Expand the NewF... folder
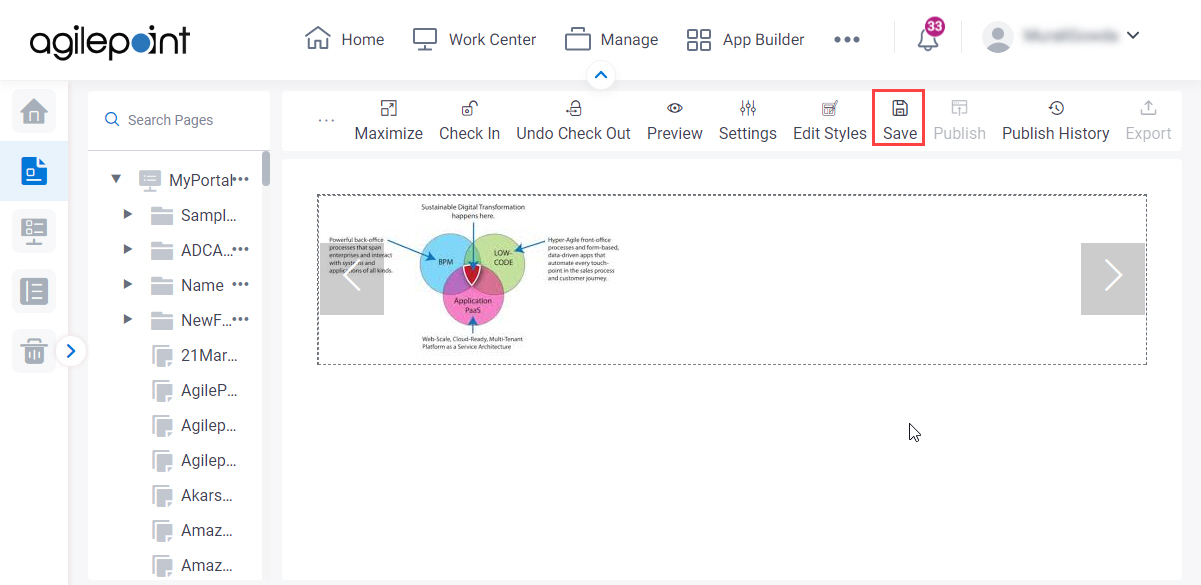Screen dimensions: 1201x585 click(128, 320)
